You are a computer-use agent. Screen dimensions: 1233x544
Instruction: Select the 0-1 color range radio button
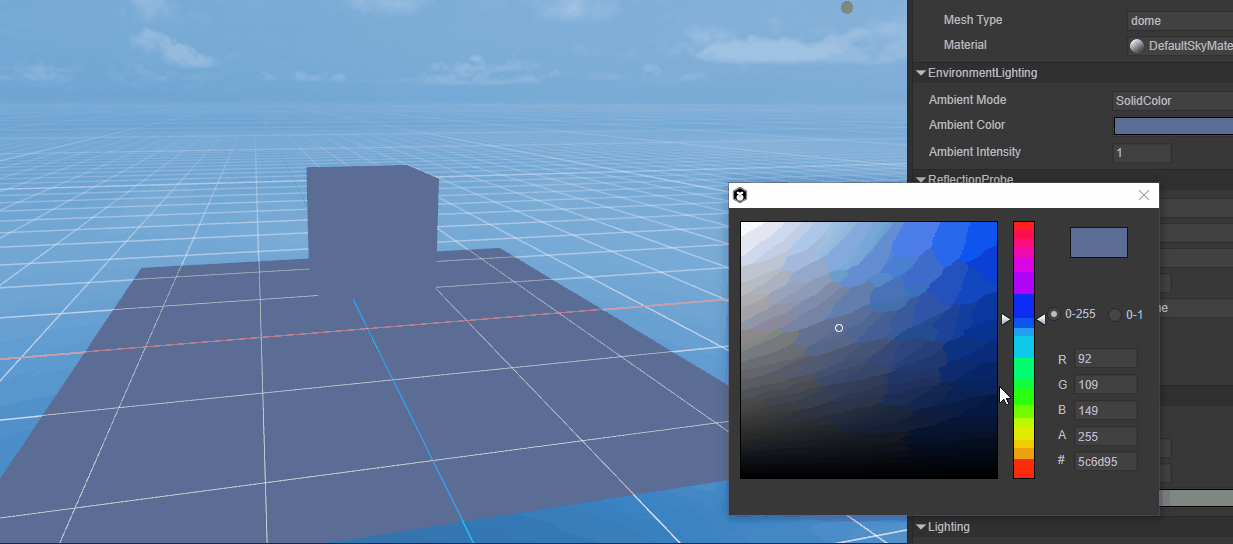[x=1115, y=315]
